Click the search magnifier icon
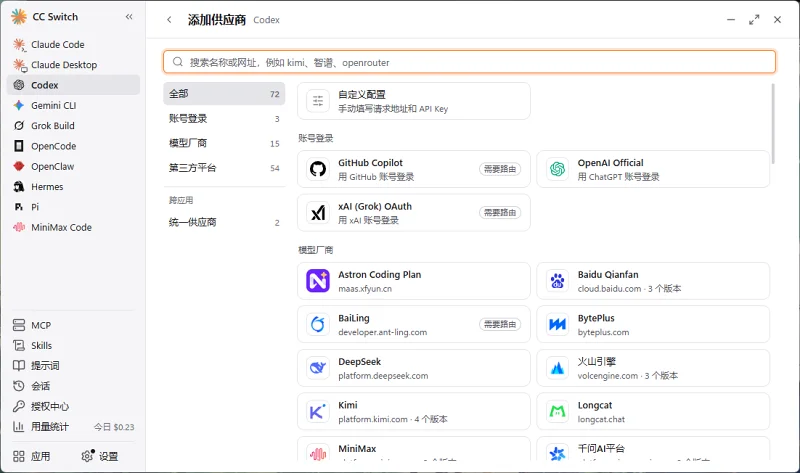 click(x=178, y=62)
